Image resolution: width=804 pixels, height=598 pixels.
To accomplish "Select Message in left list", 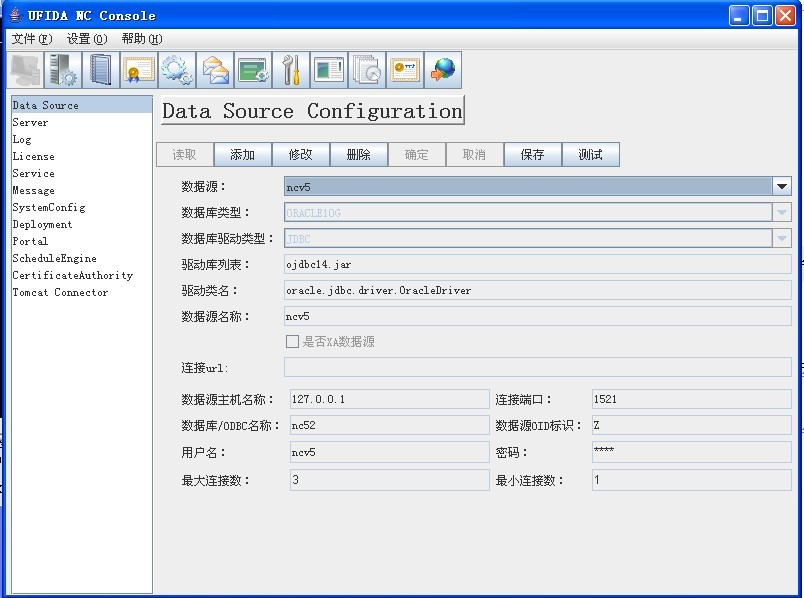I will pyautogui.click(x=82, y=190).
